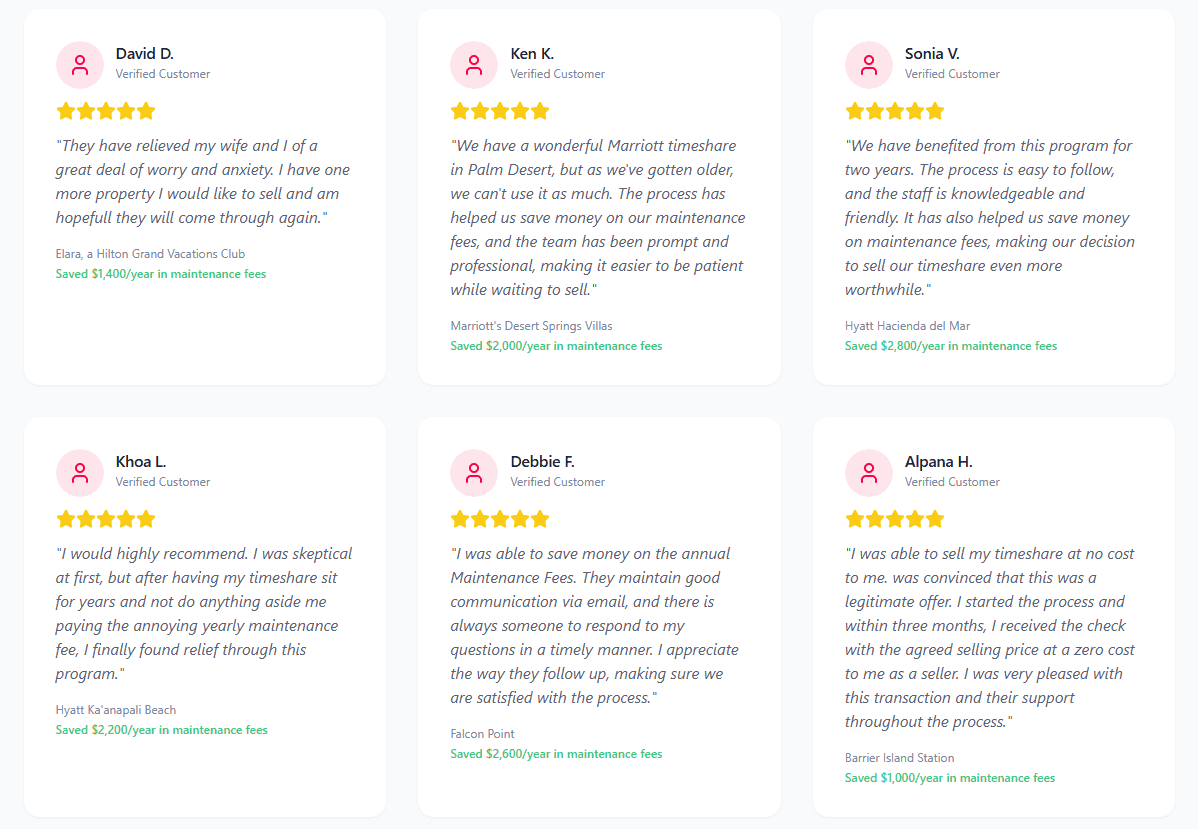This screenshot has height=829, width=1198.
Task: Click Marriott's Desert Springs Villas label
Action: click(531, 326)
